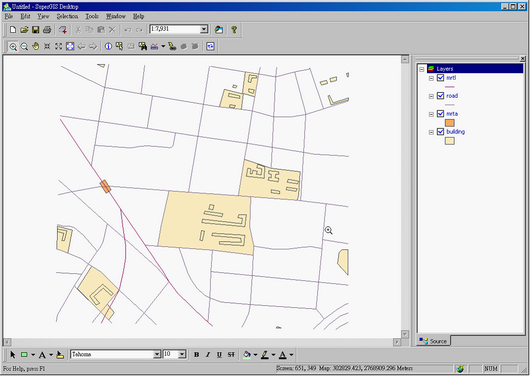Click the orange mrta legend swatch
The height and width of the screenshot is (376, 530).
coord(450,123)
